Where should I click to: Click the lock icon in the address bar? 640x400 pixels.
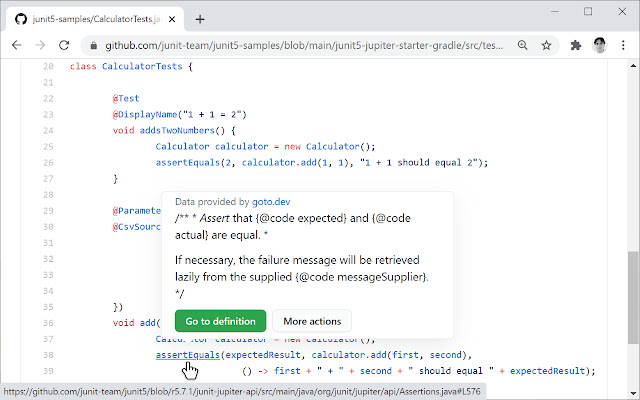93,45
